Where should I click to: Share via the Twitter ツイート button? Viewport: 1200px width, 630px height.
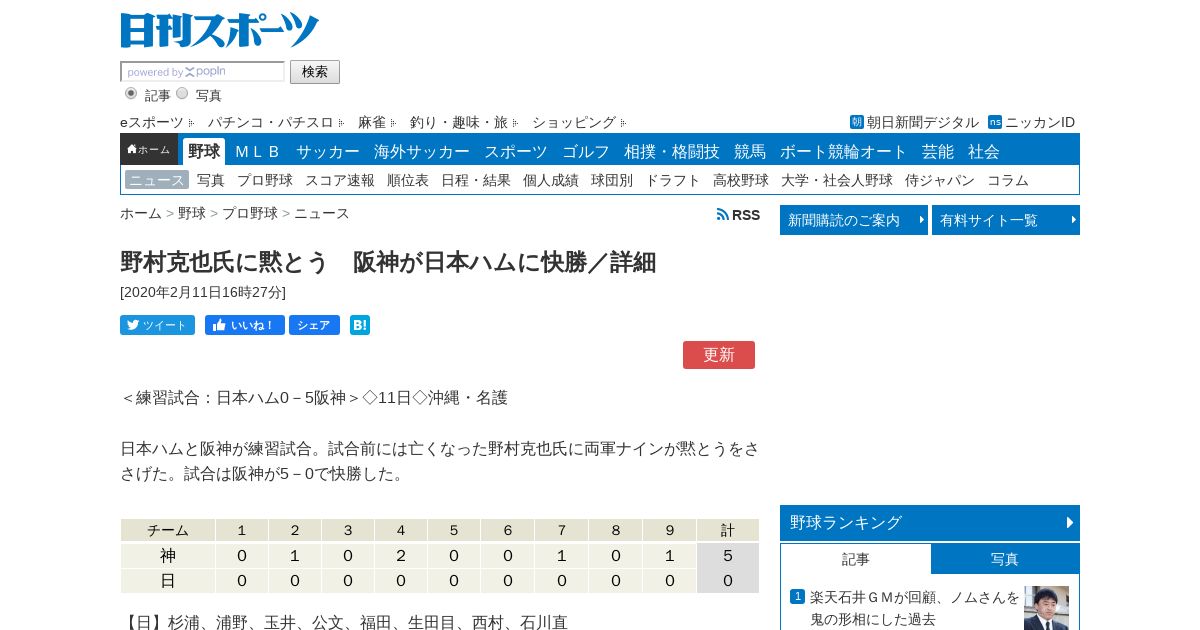click(157, 325)
